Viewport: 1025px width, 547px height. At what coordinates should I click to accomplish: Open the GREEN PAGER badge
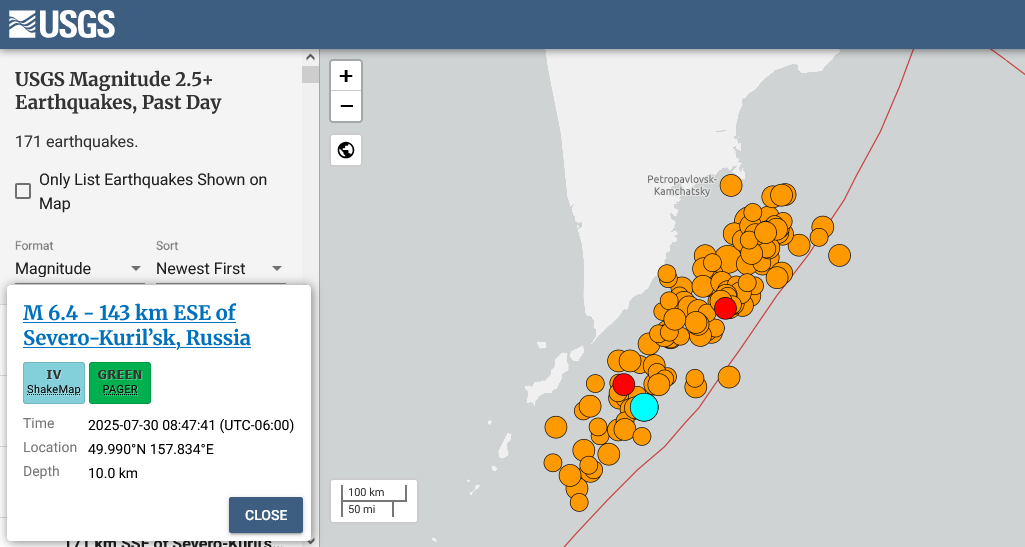[x=120, y=382]
